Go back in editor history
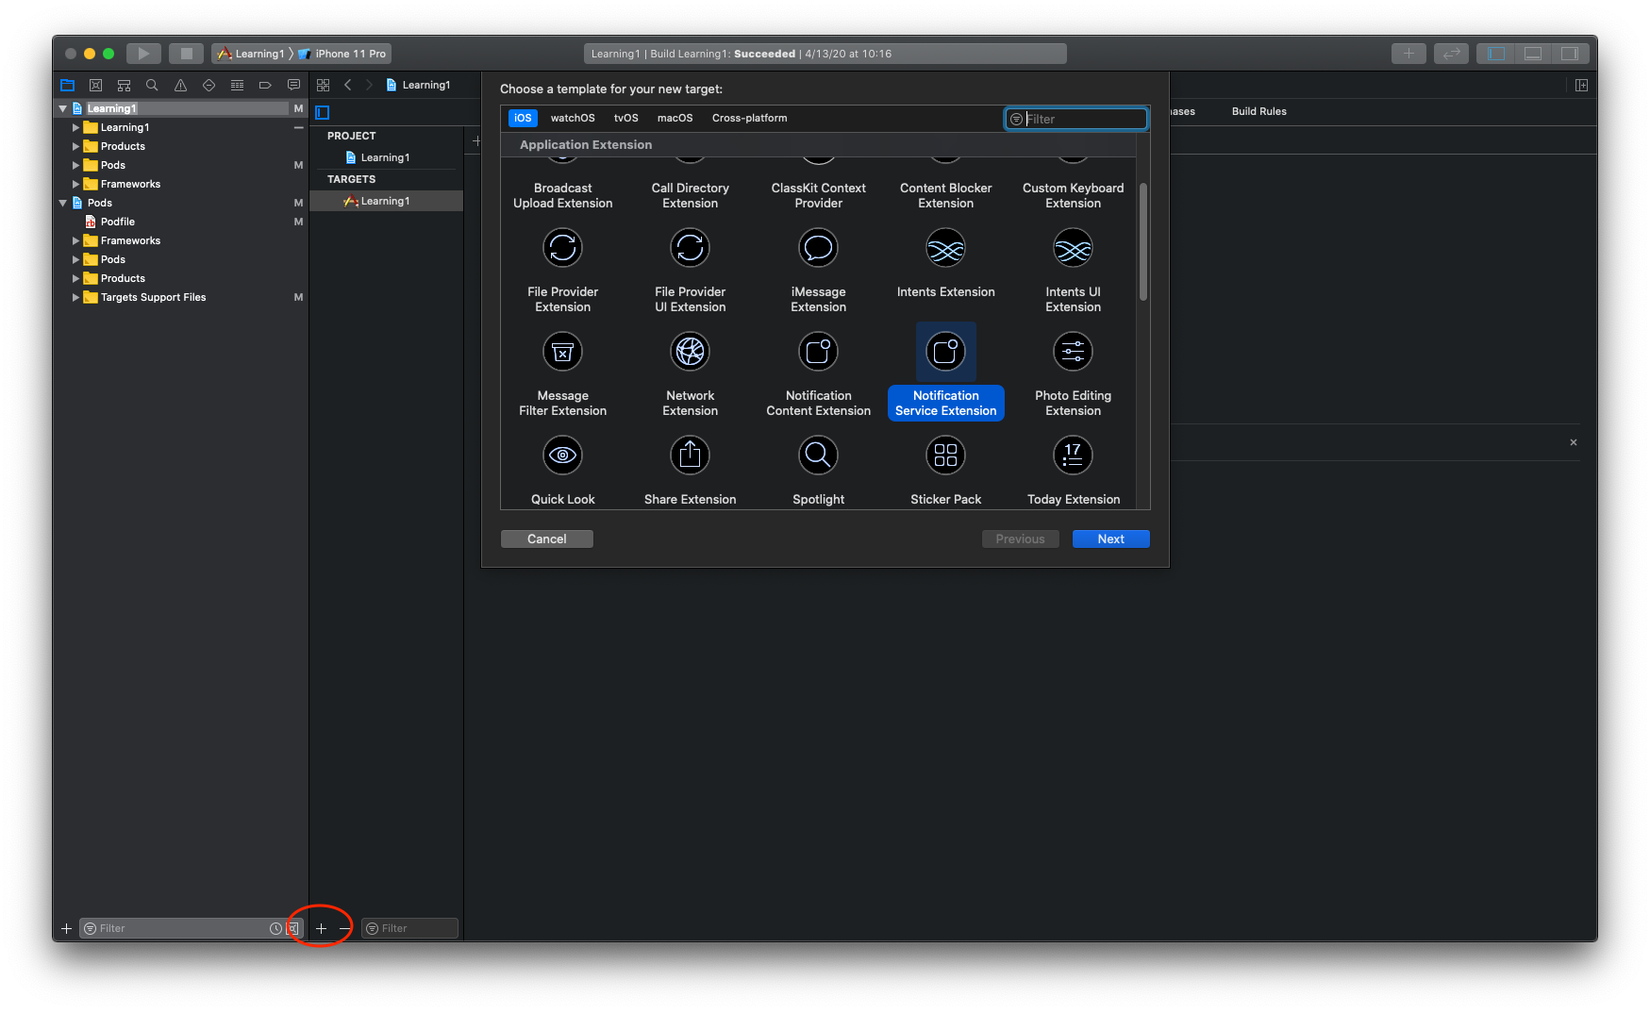 pyautogui.click(x=348, y=85)
